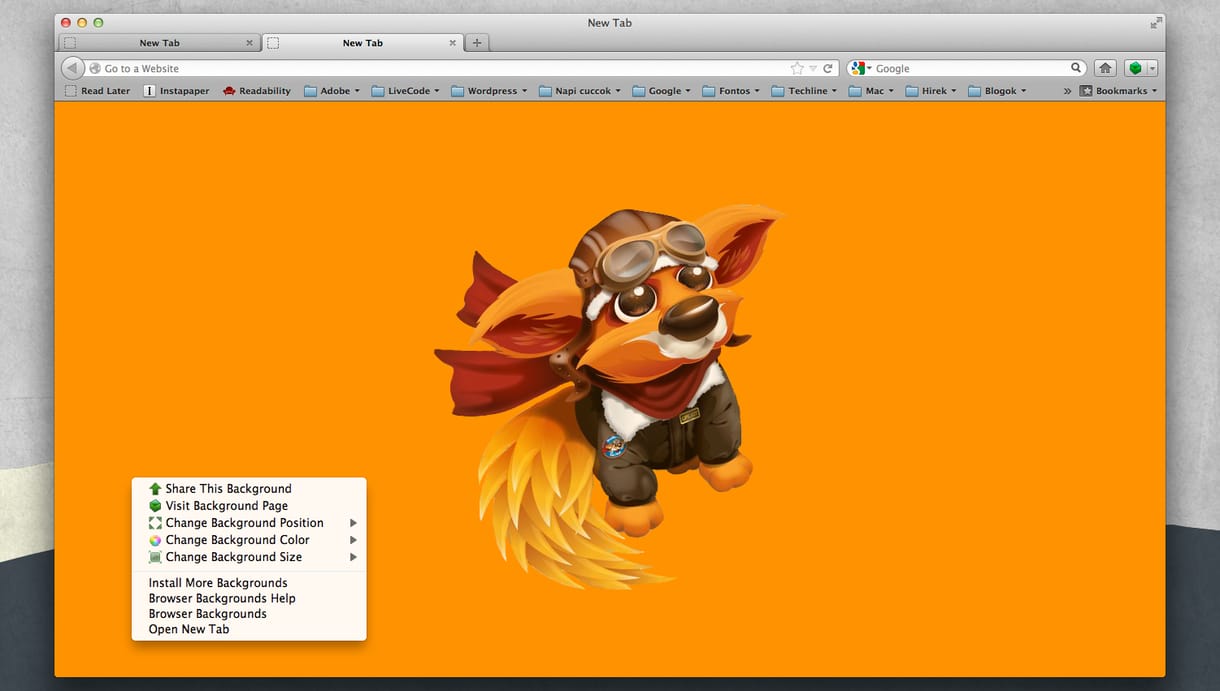The width and height of the screenshot is (1220, 691).
Task: Expand the Google bookmarks folder
Action: click(661, 91)
